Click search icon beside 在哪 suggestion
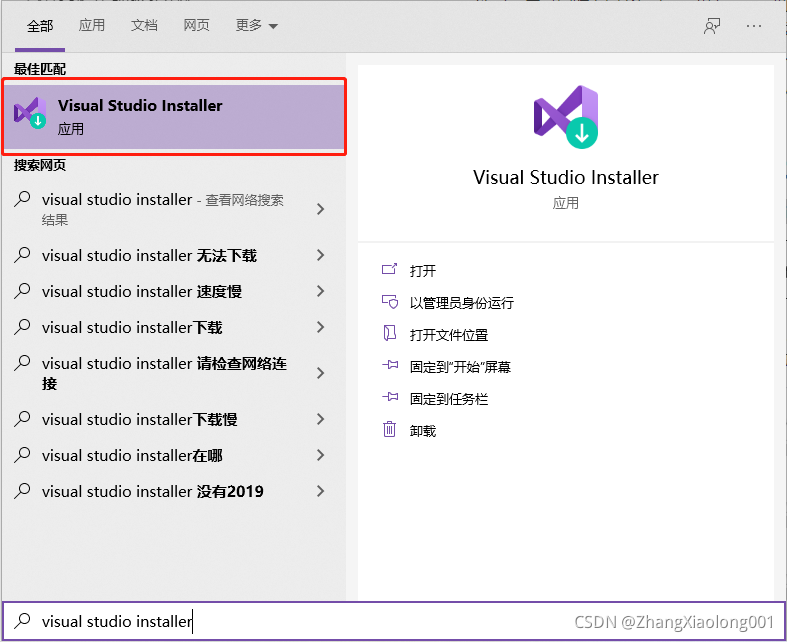The width and height of the screenshot is (787, 642). click(22, 455)
